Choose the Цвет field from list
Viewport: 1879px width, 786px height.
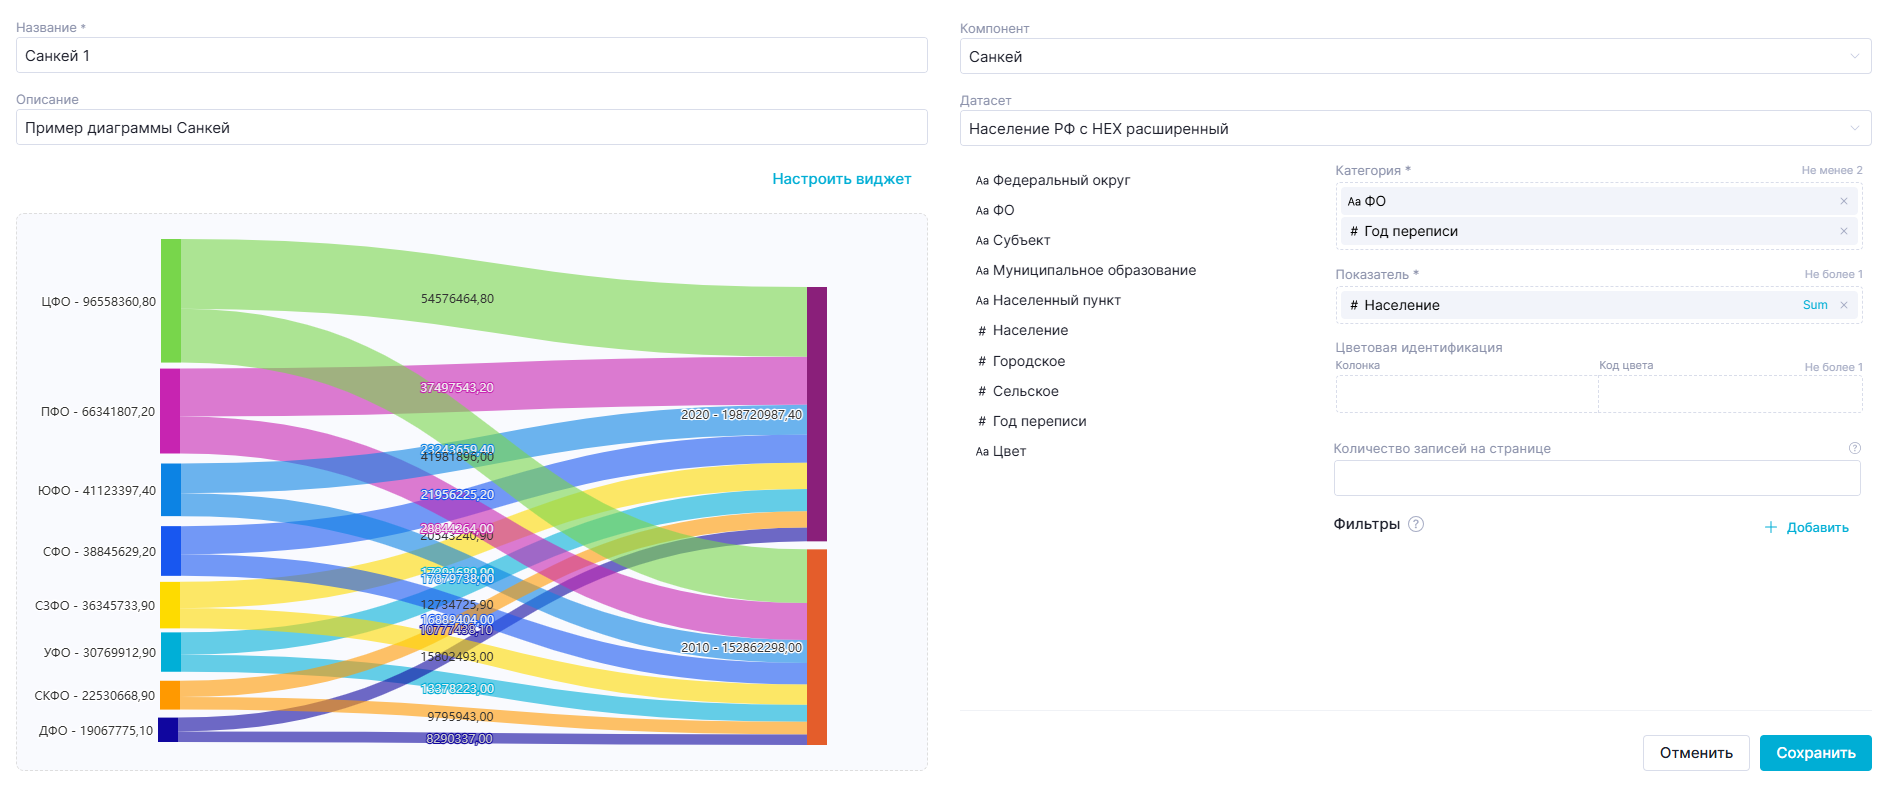click(x=1008, y=451)
